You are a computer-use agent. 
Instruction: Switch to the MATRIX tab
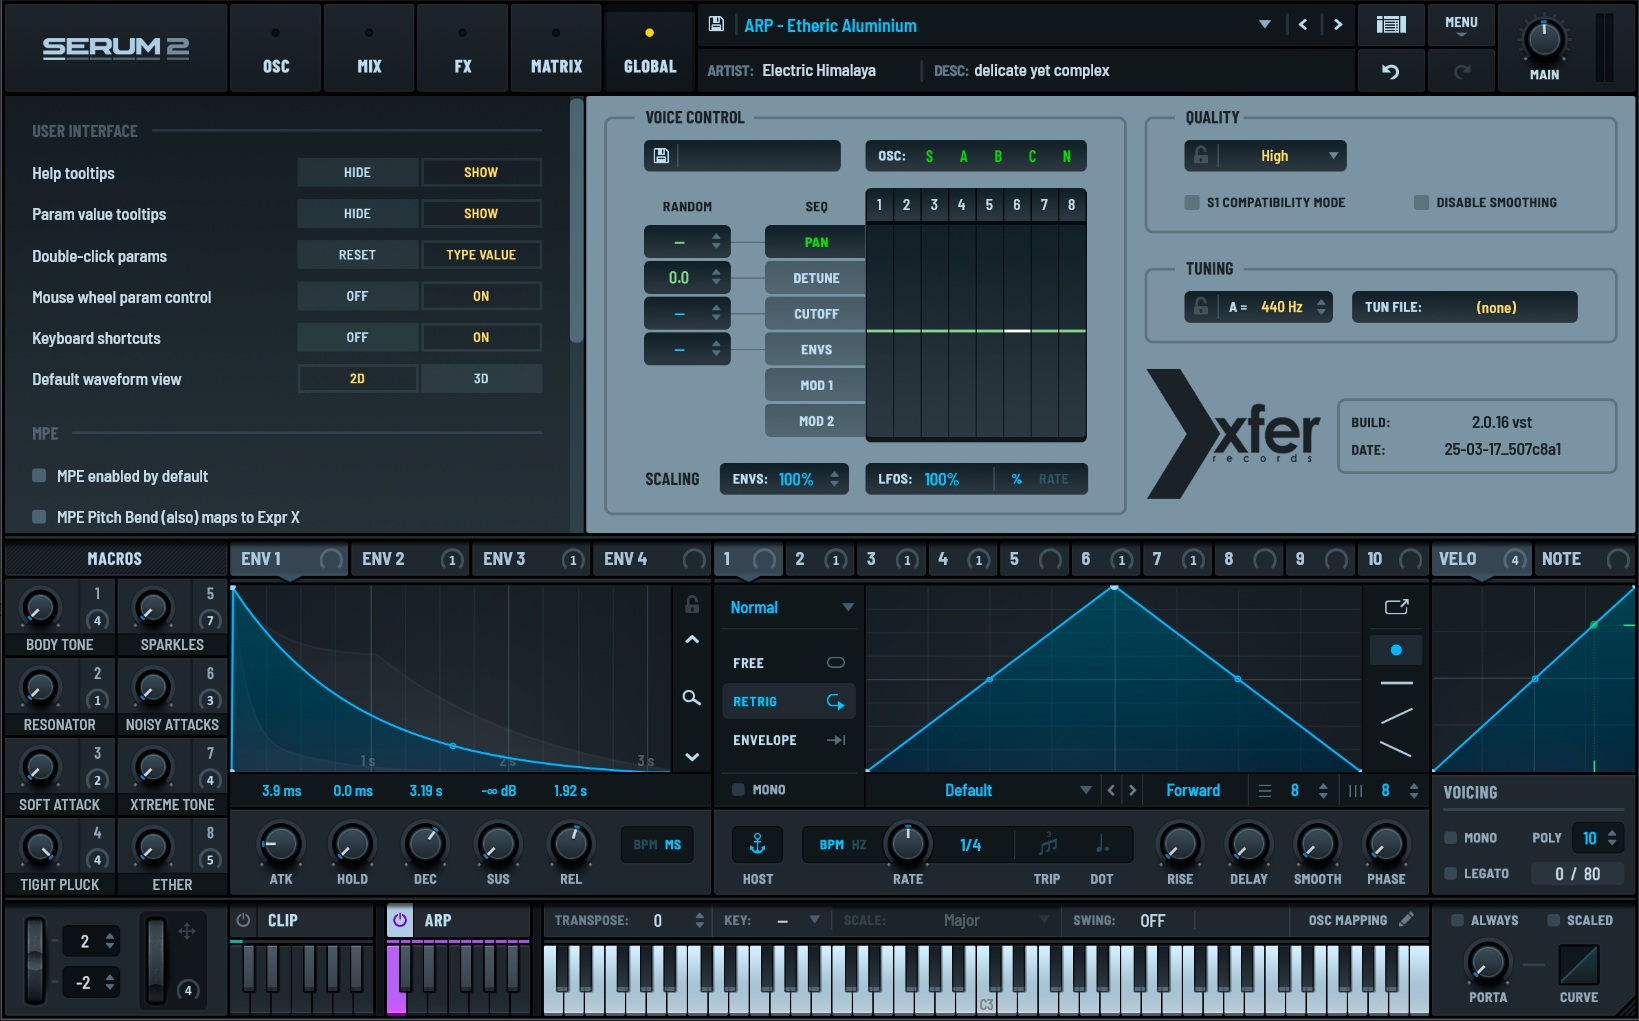(x=556, y=48)
